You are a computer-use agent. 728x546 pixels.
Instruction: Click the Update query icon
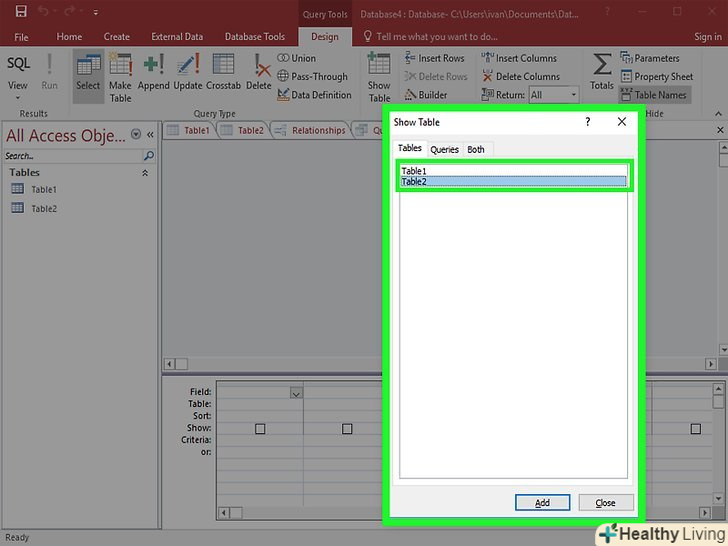188,67
